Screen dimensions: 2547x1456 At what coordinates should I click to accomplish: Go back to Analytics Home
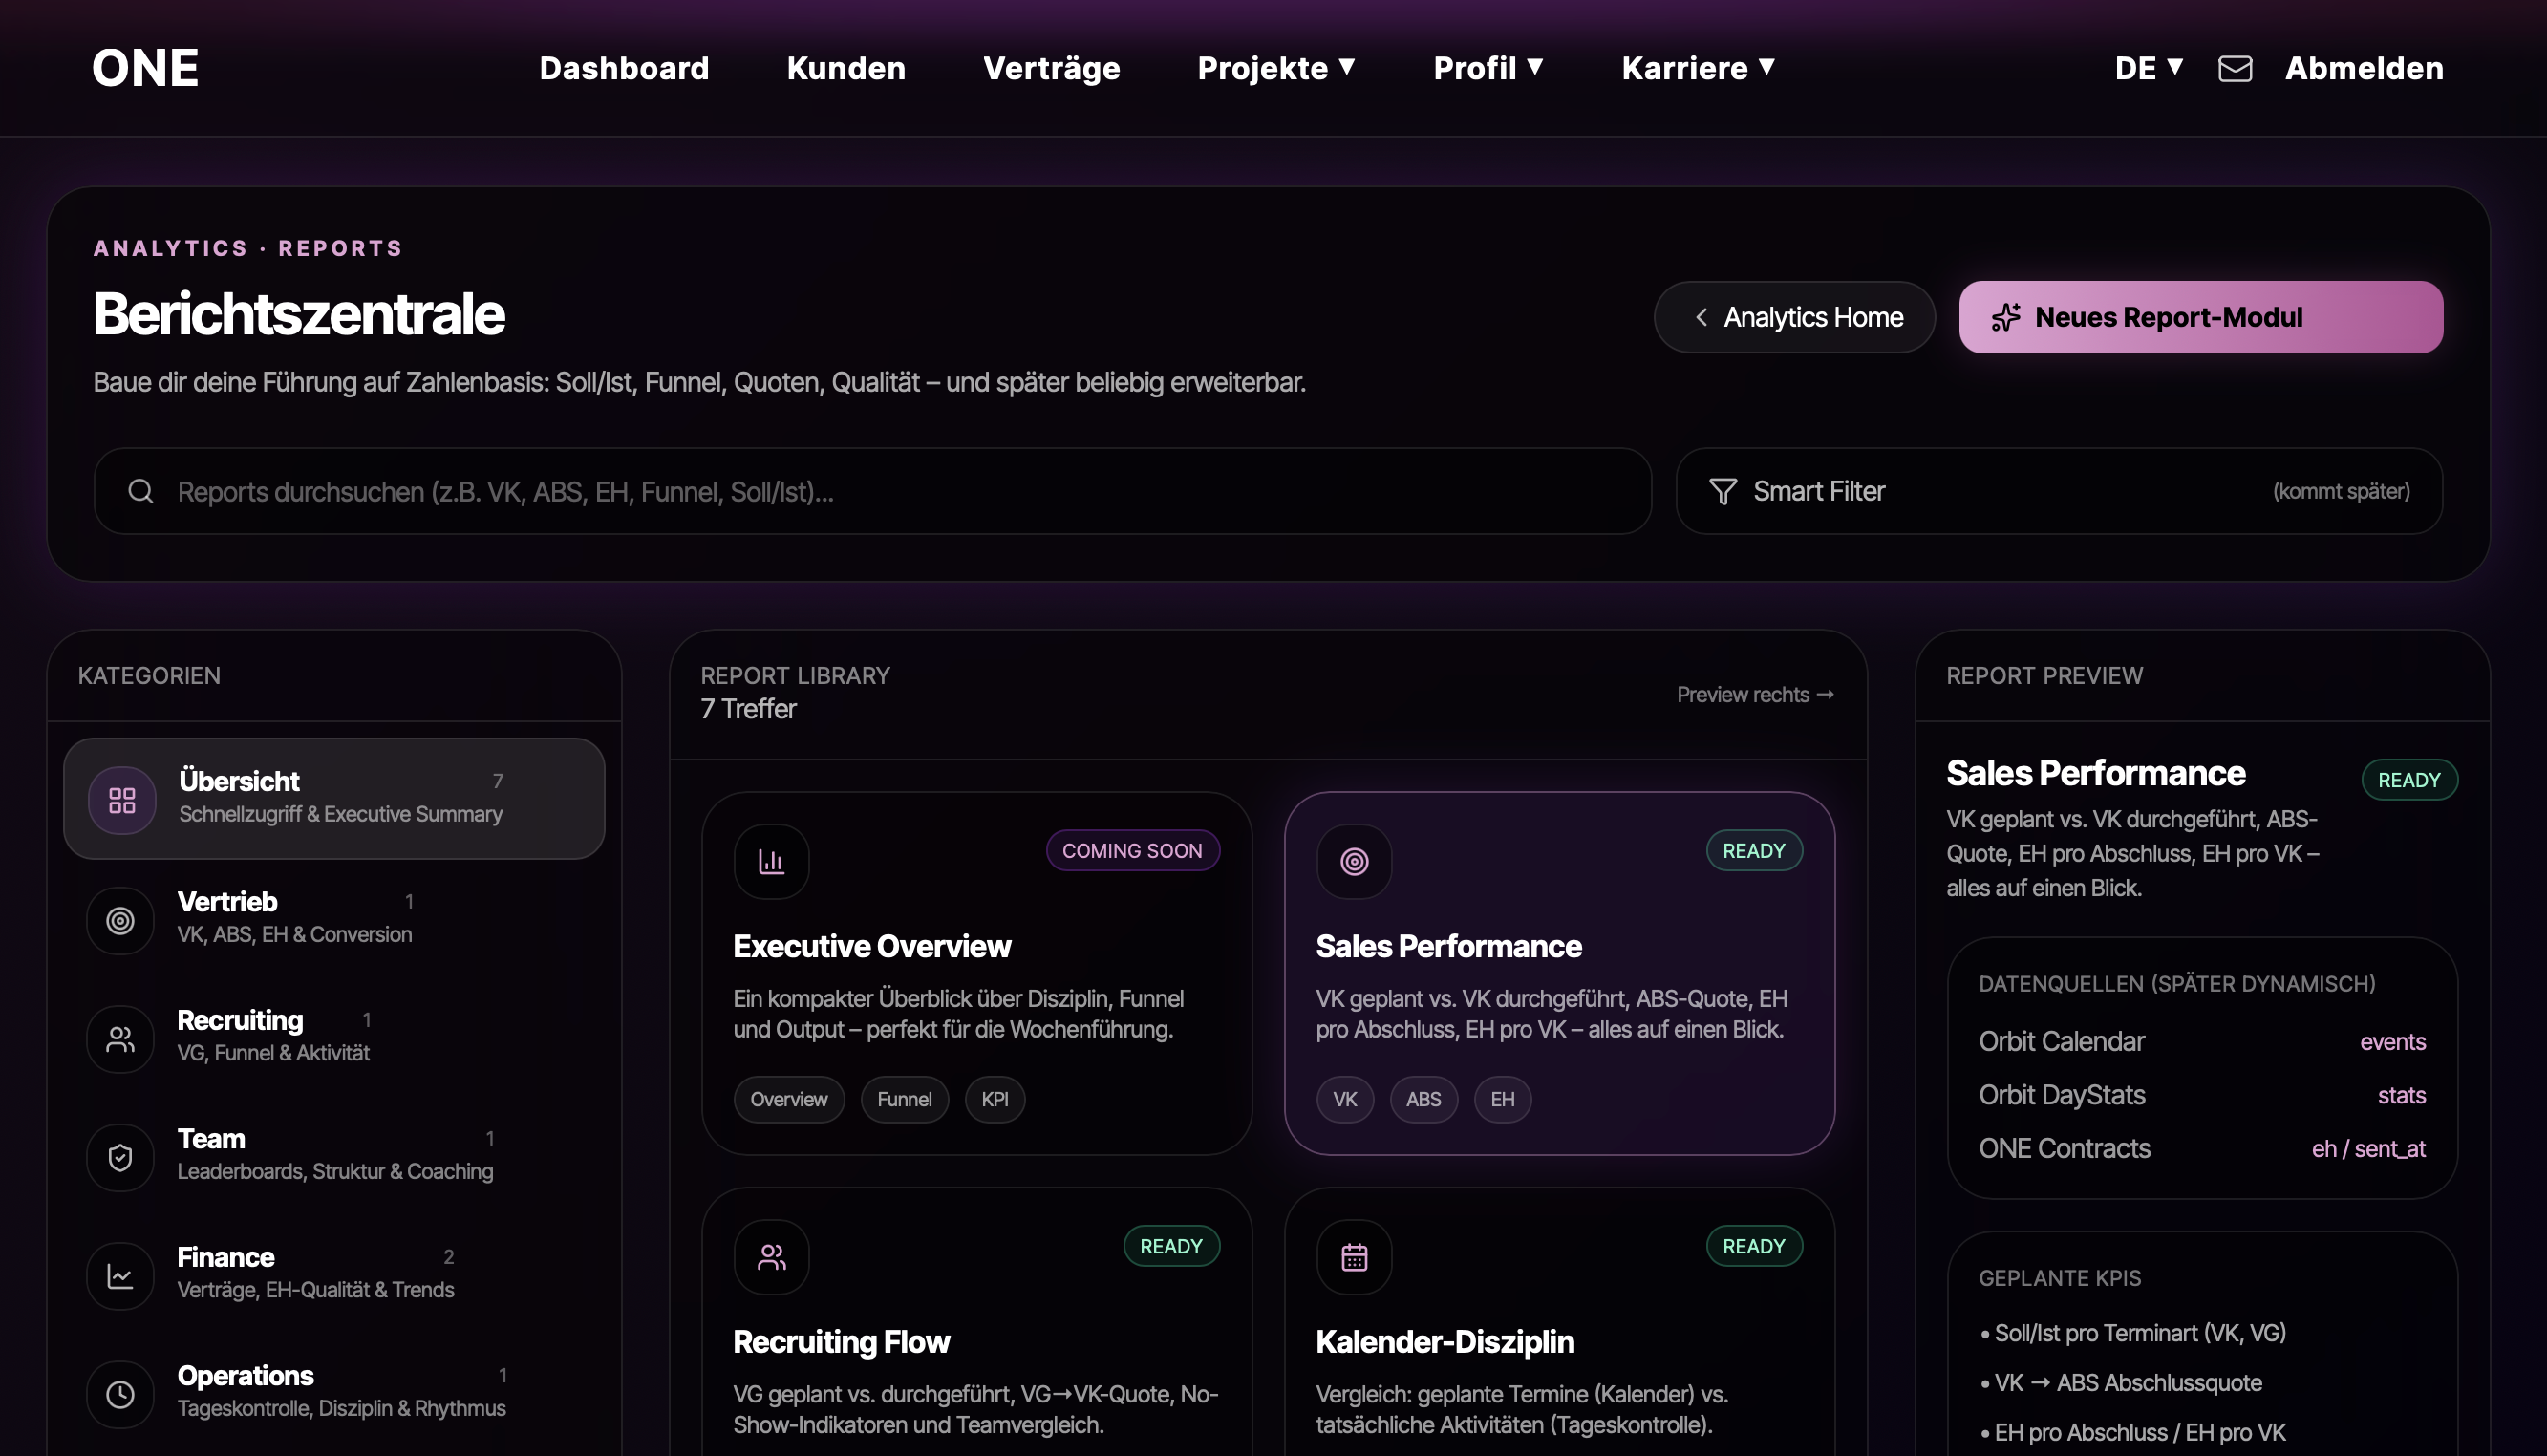tap(1794, 317)
